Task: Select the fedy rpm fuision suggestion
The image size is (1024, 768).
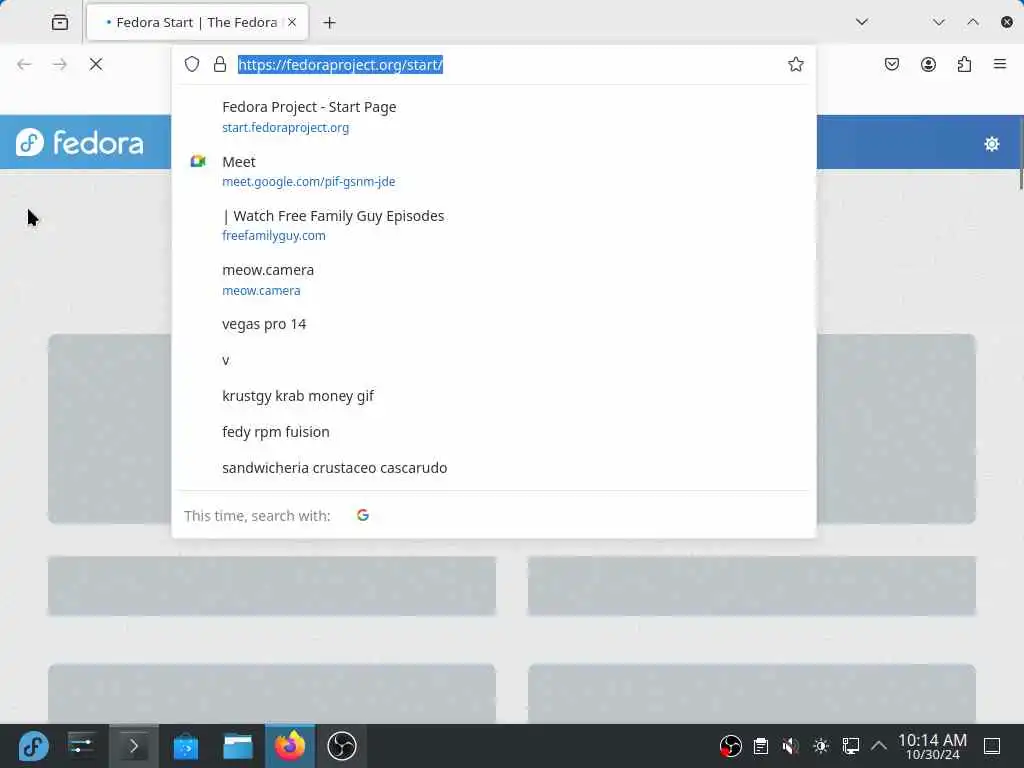Action: (494, 432)
